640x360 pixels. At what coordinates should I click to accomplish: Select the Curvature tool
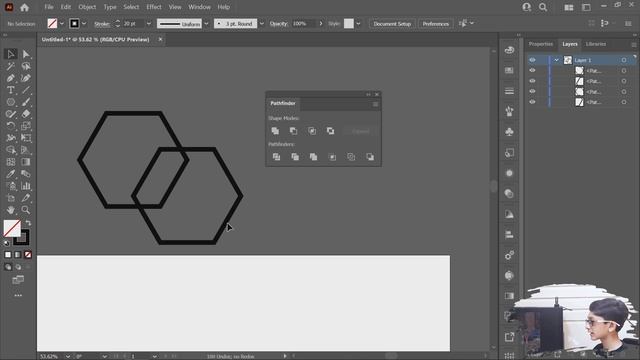pos(26,78)
